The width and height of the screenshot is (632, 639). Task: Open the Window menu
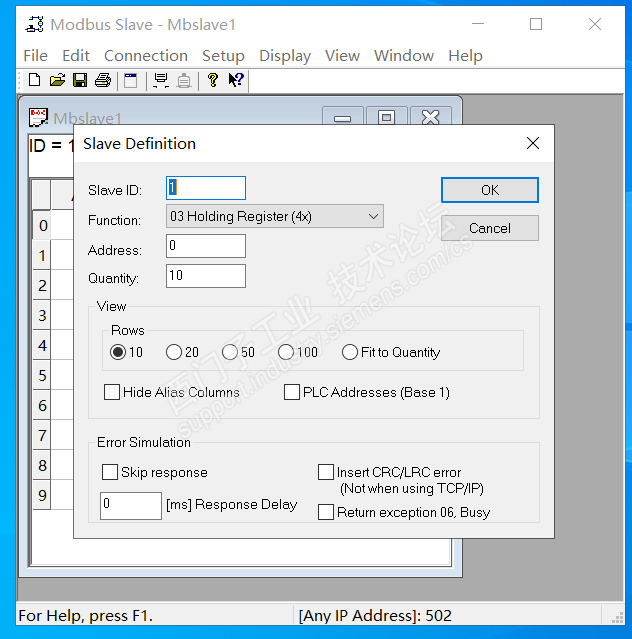(x=404, y=55)
